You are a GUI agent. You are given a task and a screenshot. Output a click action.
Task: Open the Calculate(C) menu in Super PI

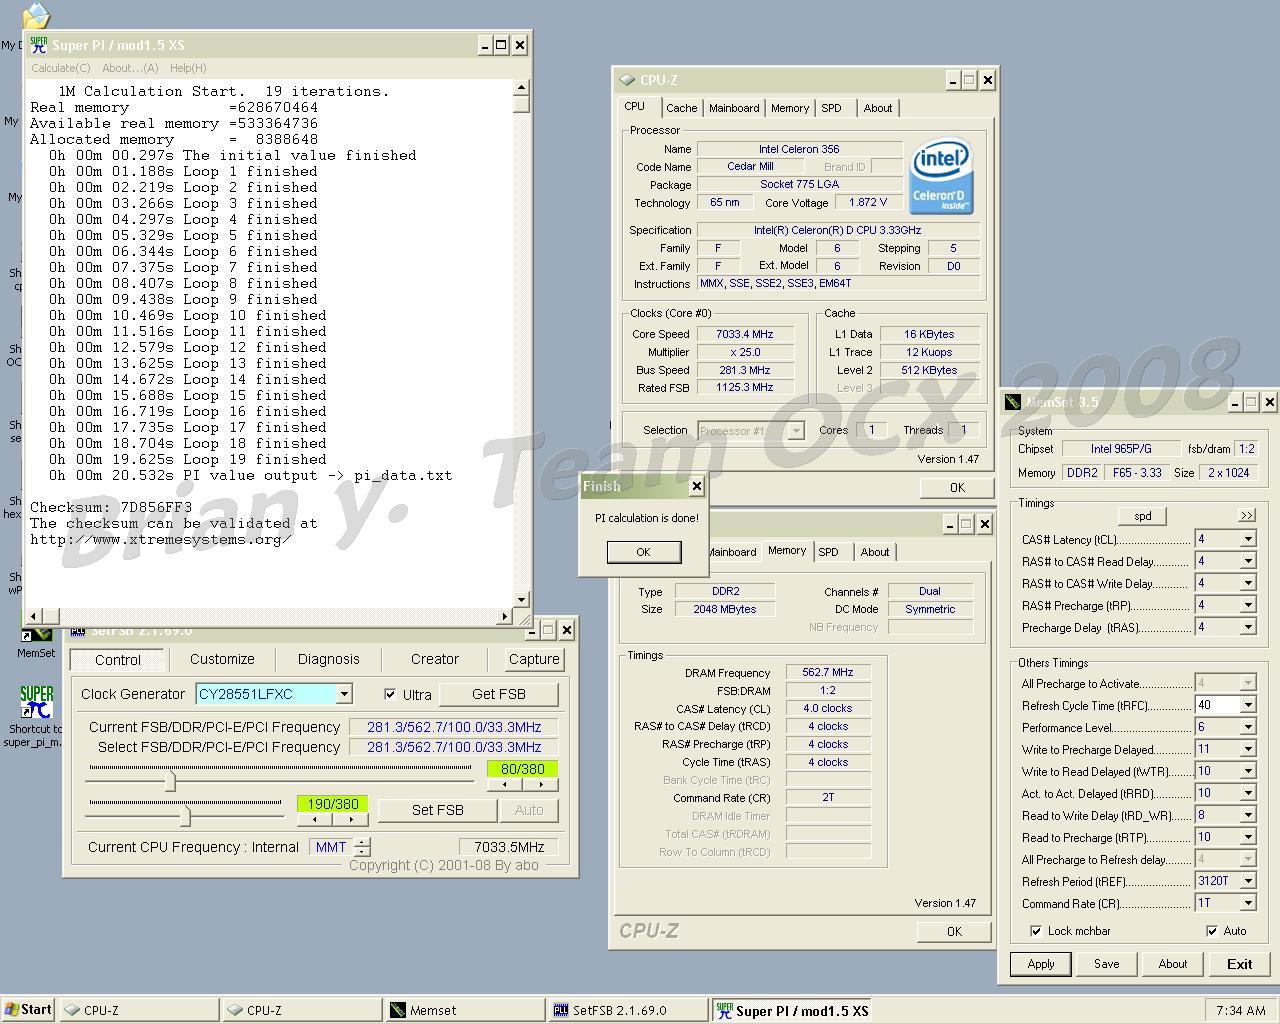pos(60,68)
